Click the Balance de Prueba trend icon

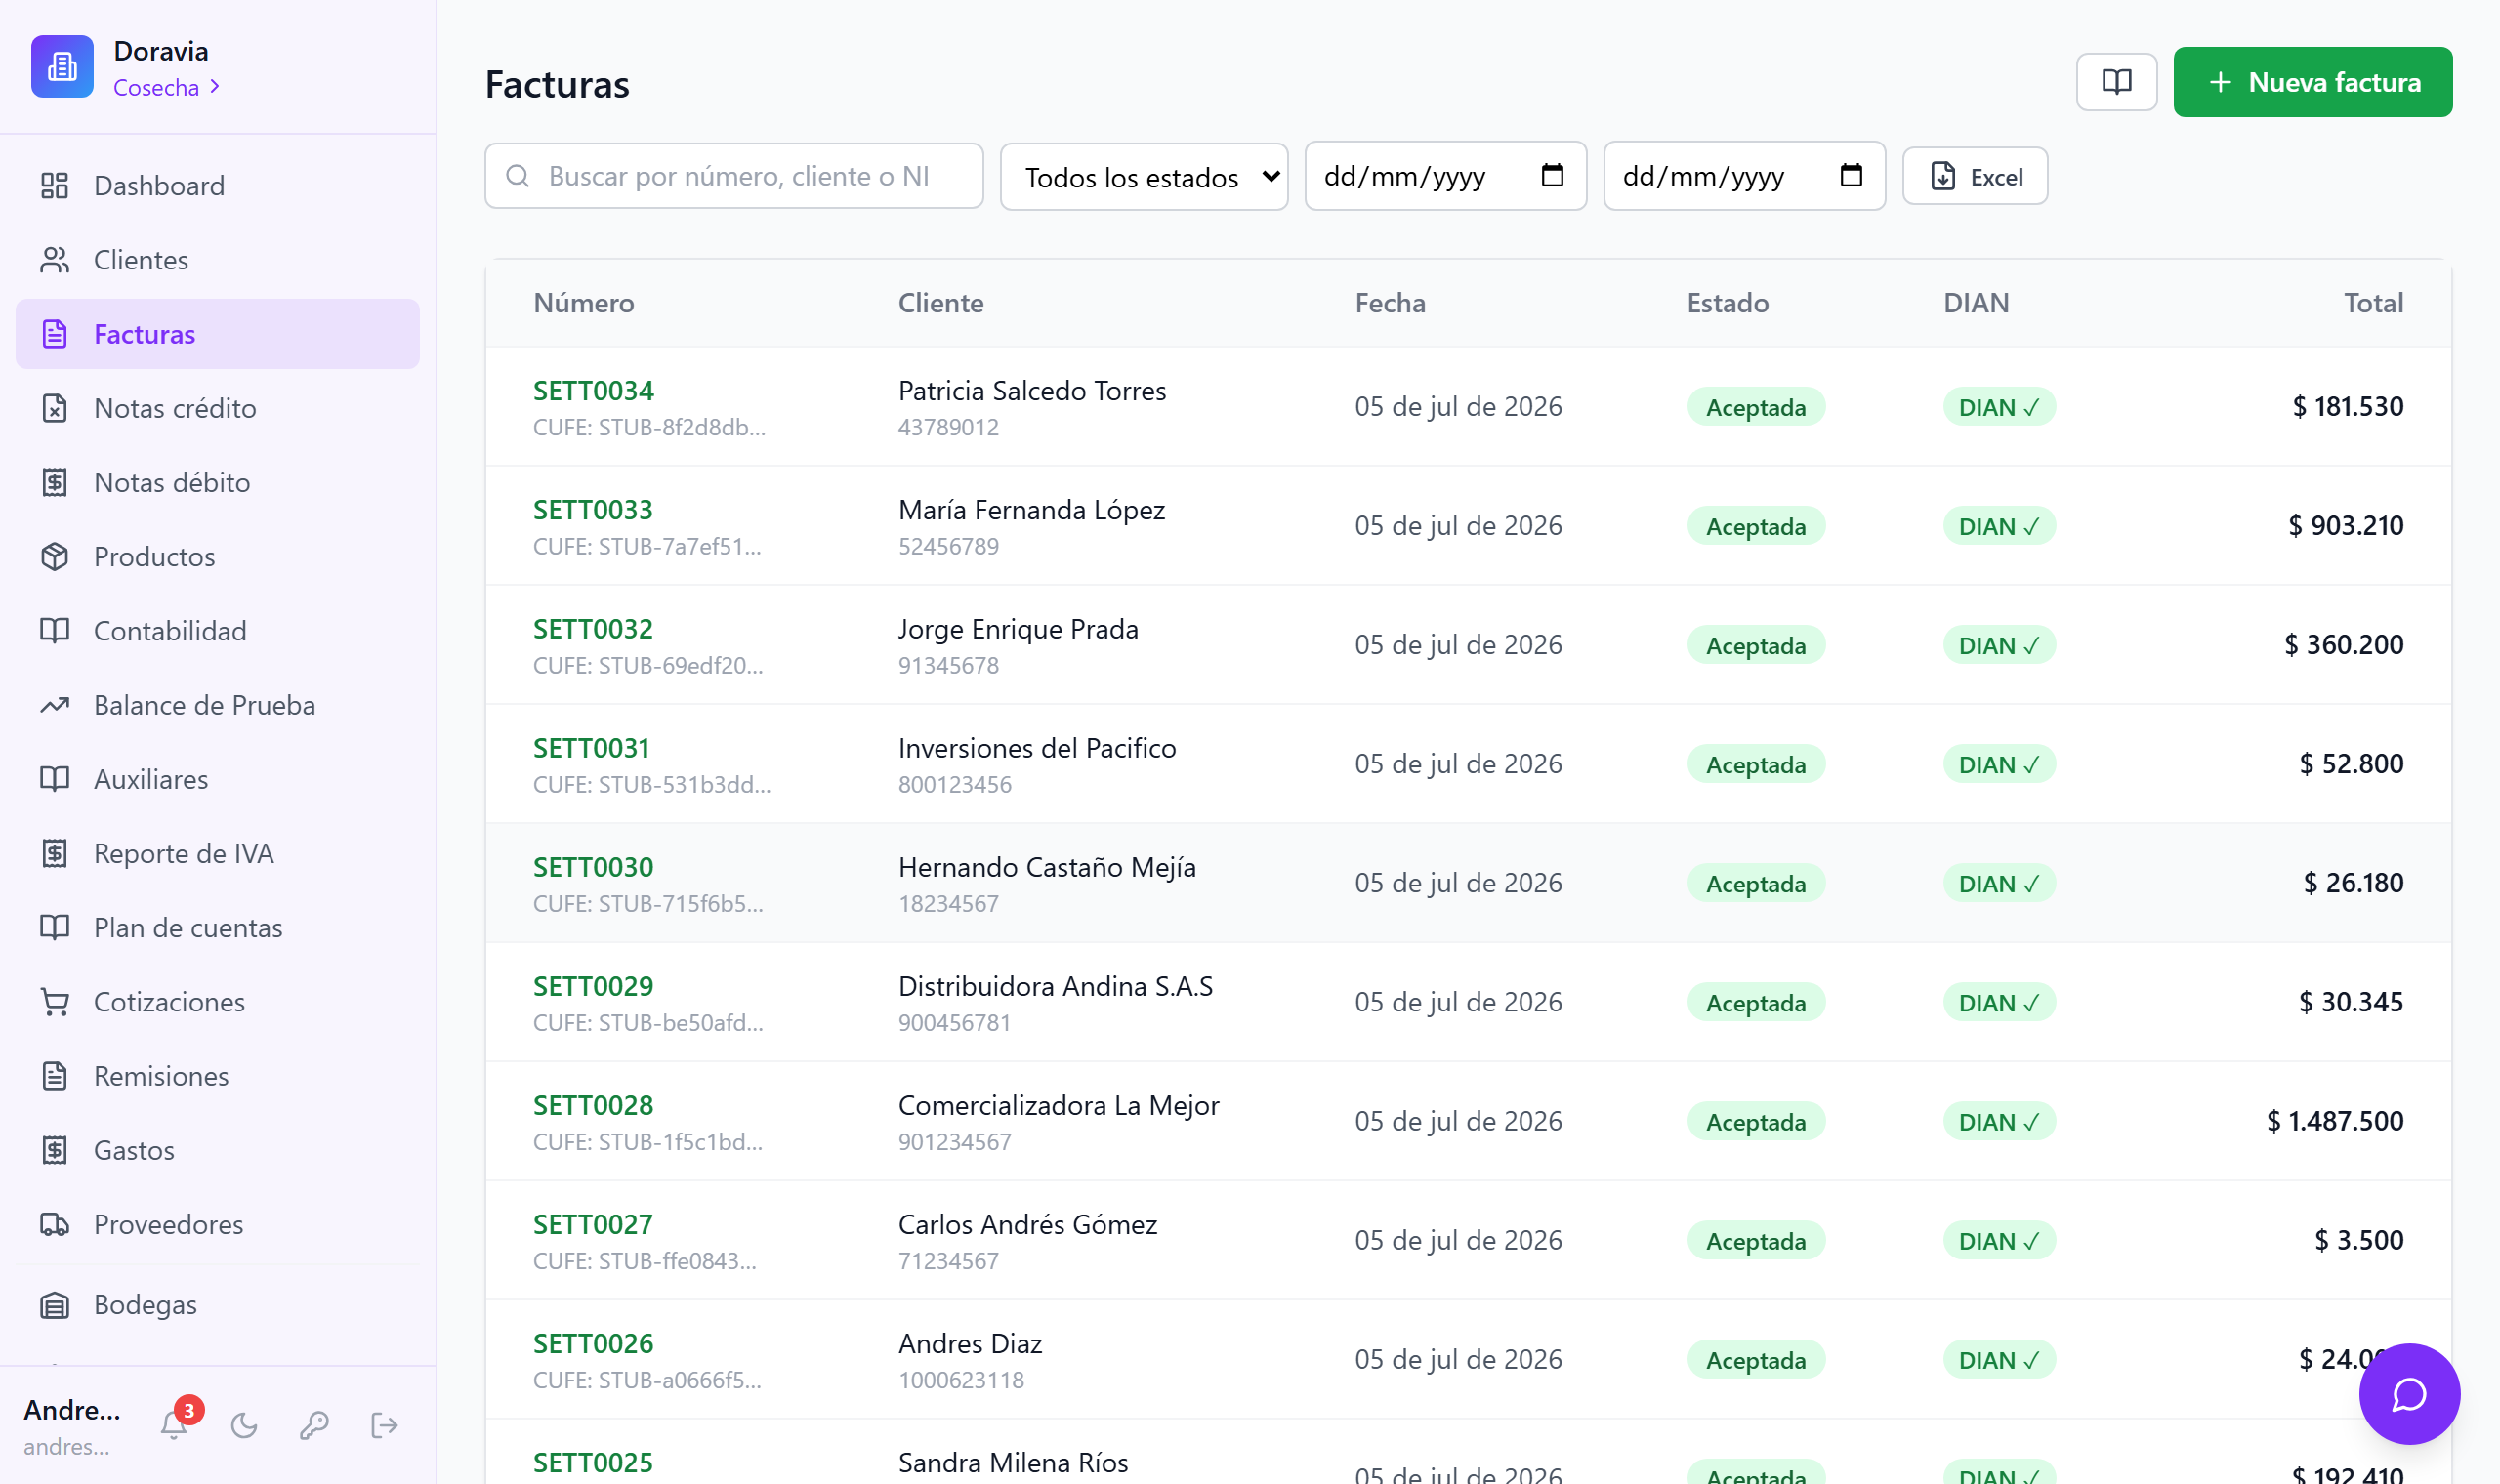click(55, 705)
